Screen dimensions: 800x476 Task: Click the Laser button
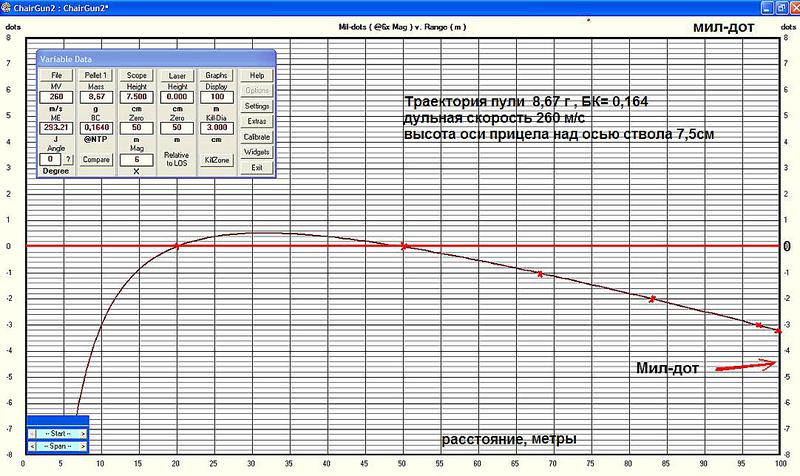(176, 75)
